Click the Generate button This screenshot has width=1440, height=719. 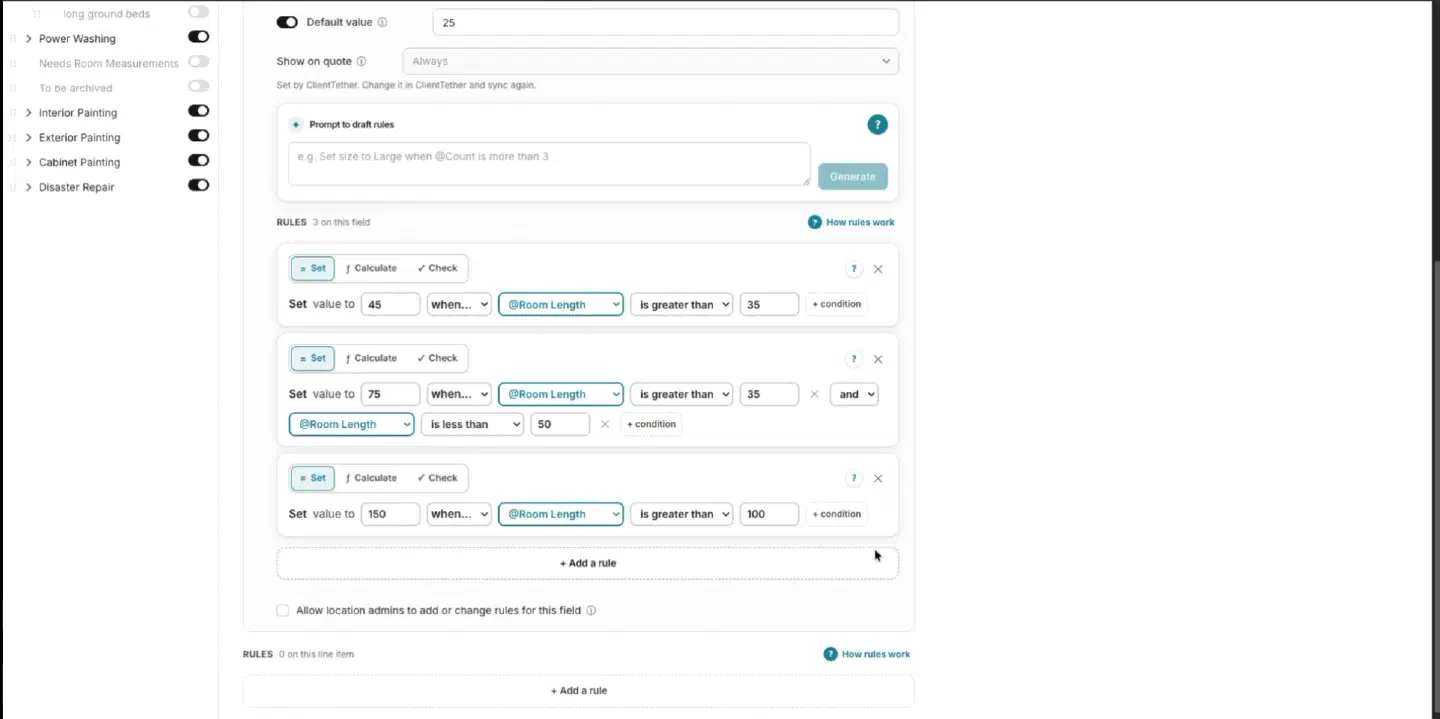point(852,176)
